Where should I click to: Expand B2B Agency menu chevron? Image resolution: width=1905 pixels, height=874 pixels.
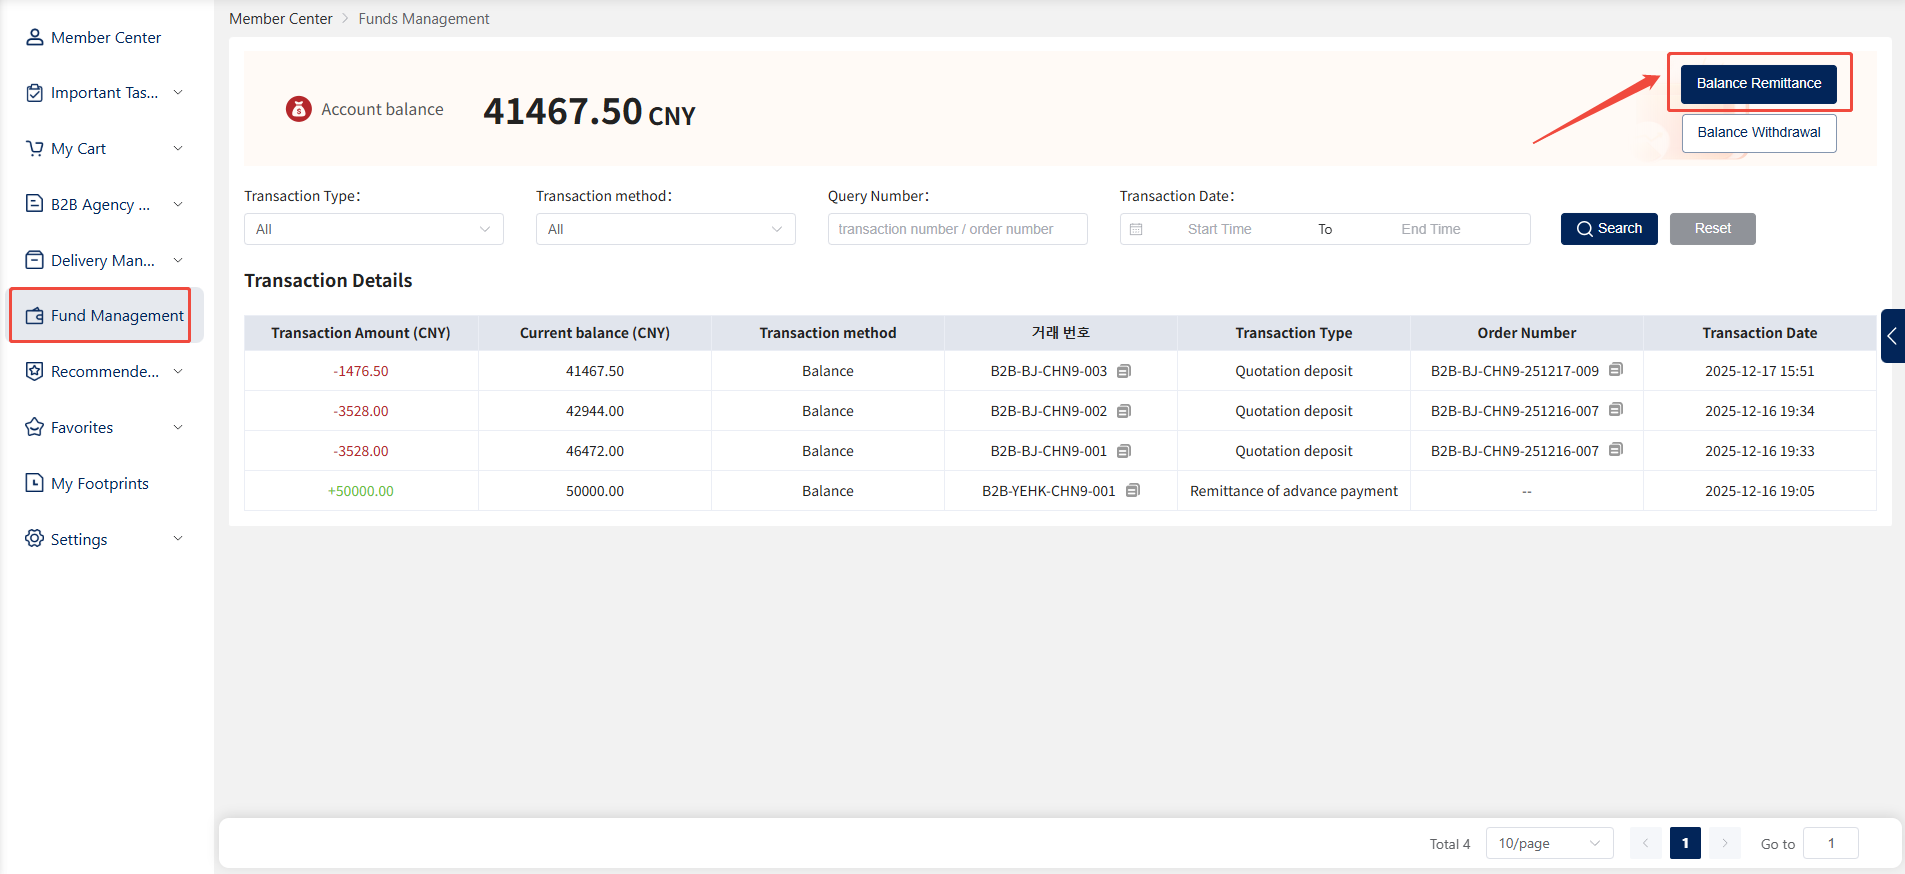tap(178, 204)
